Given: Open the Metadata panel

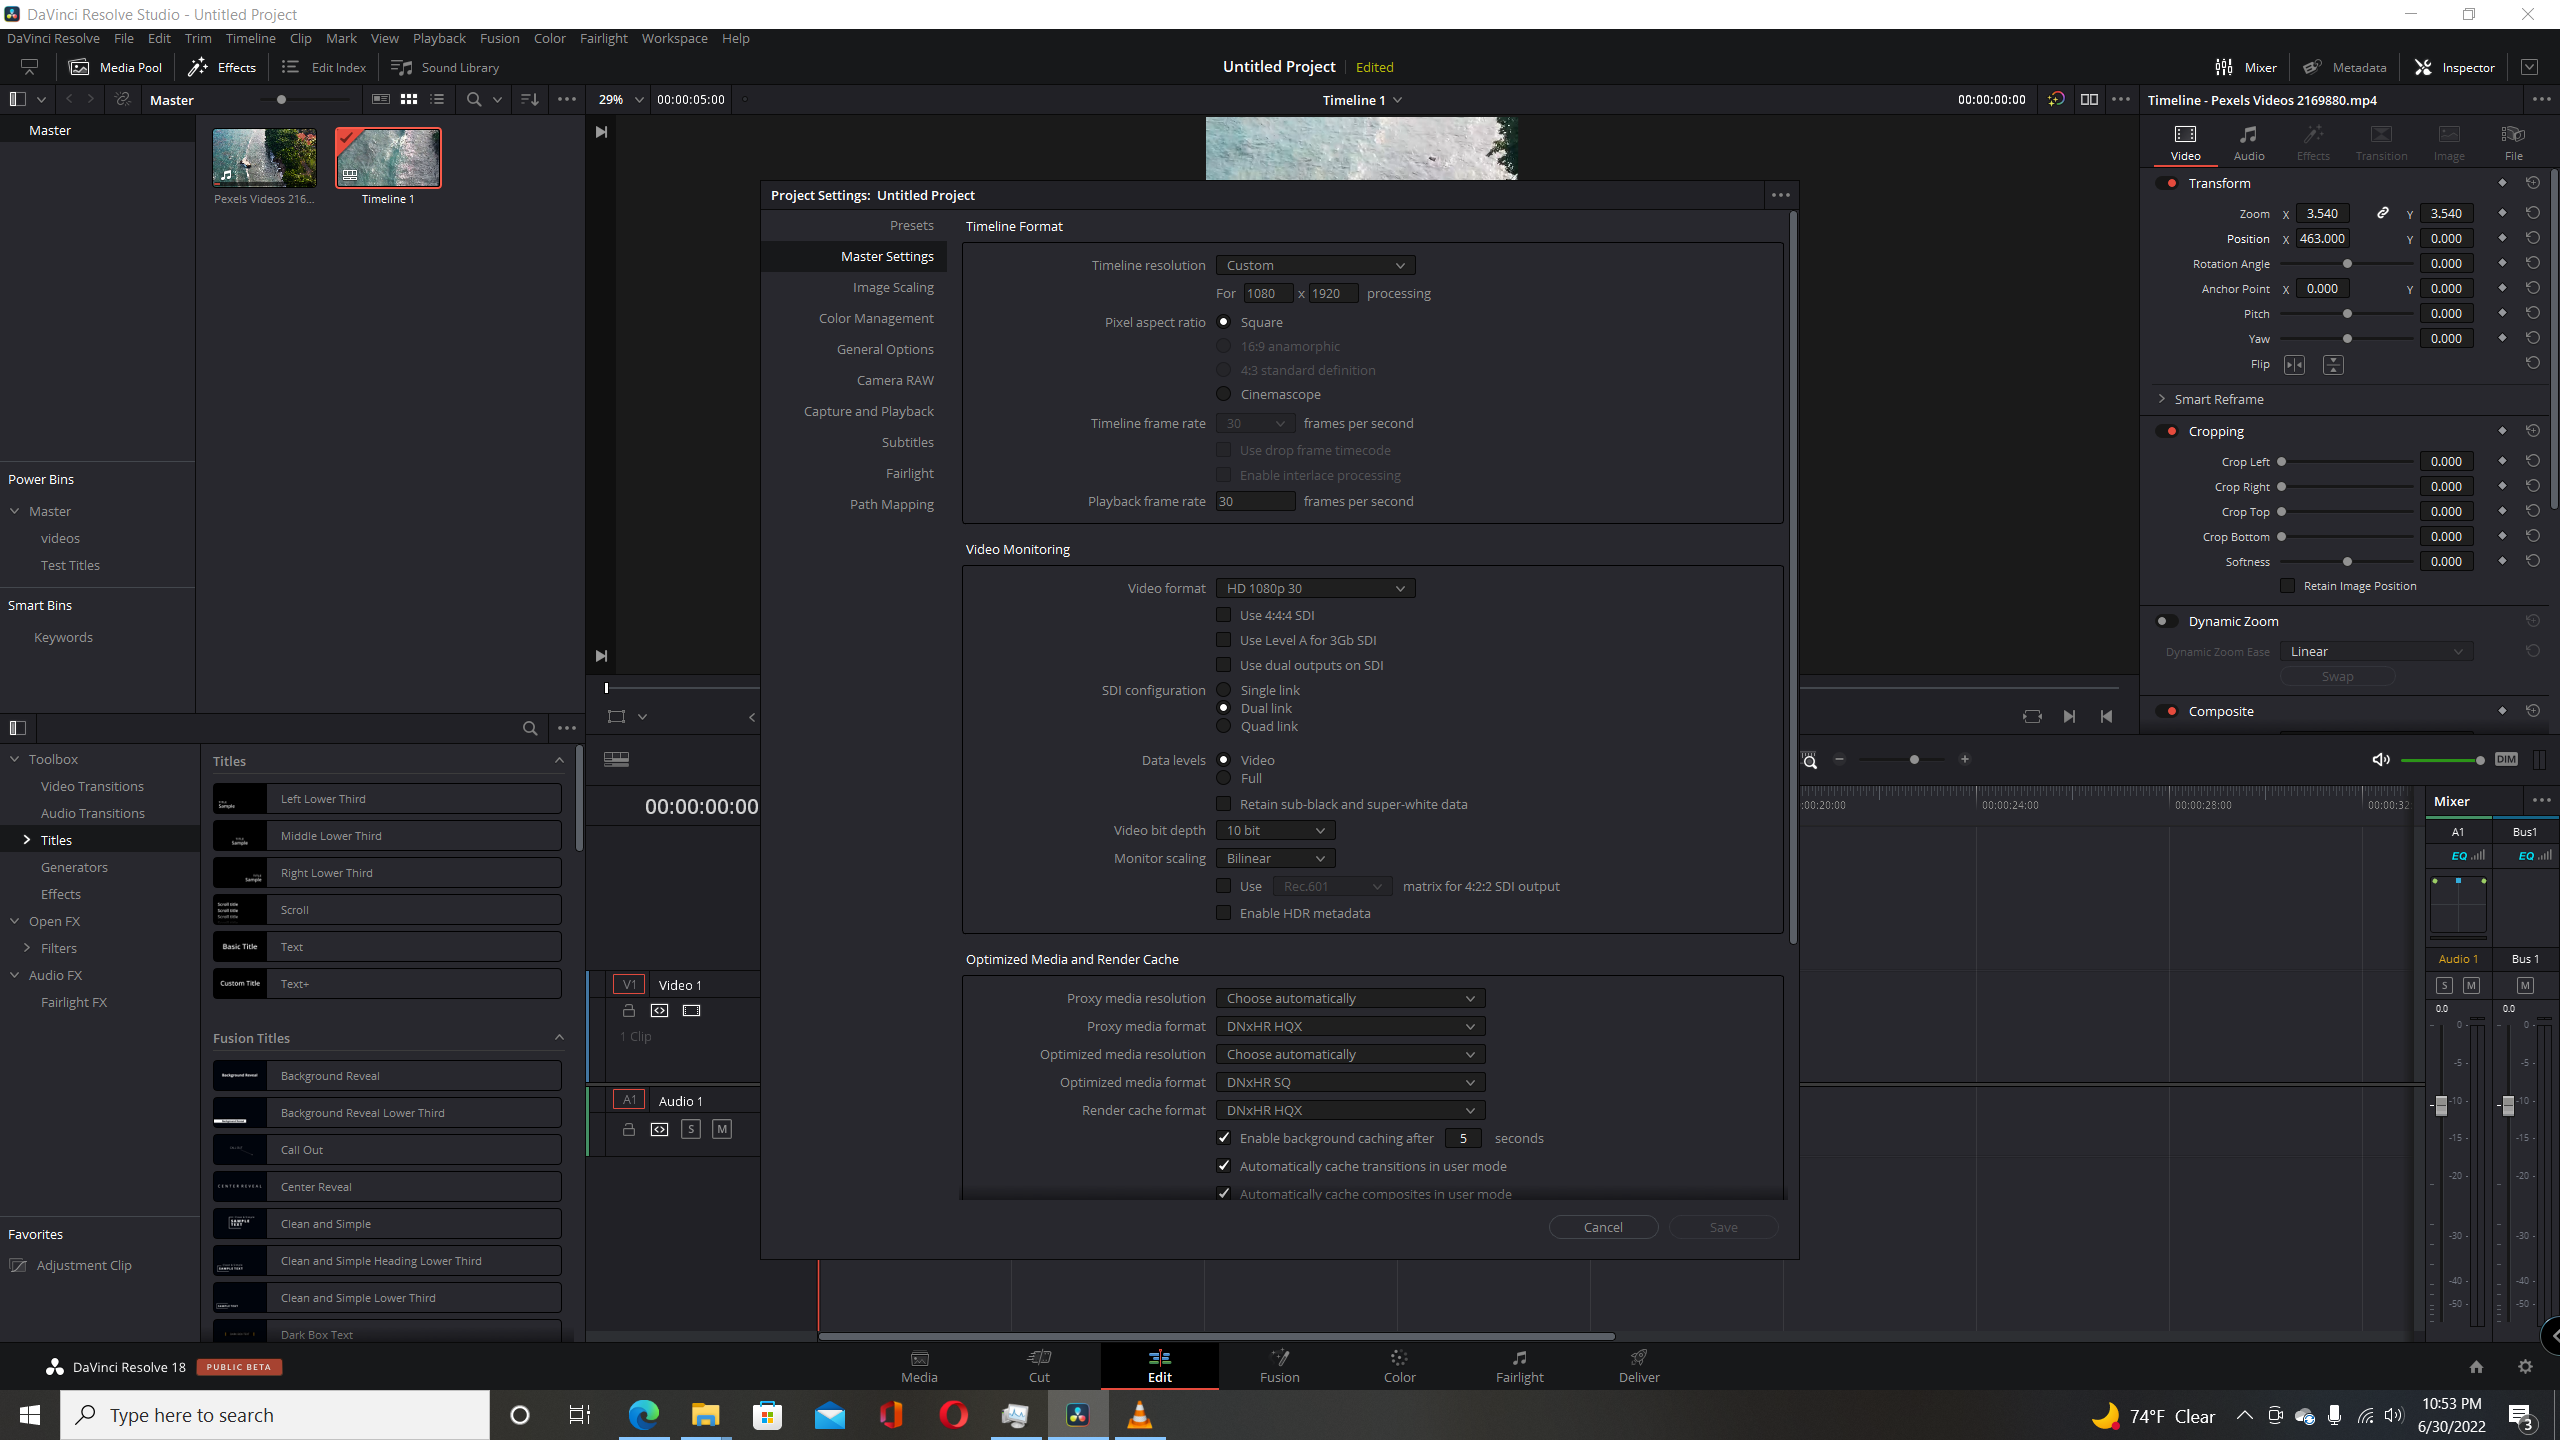Looking at the screenshot, I should [2344, 67].
